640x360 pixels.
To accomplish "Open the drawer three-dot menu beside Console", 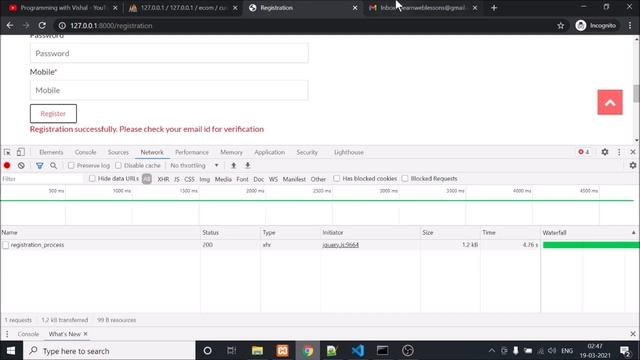I will (x=7, y=334).
